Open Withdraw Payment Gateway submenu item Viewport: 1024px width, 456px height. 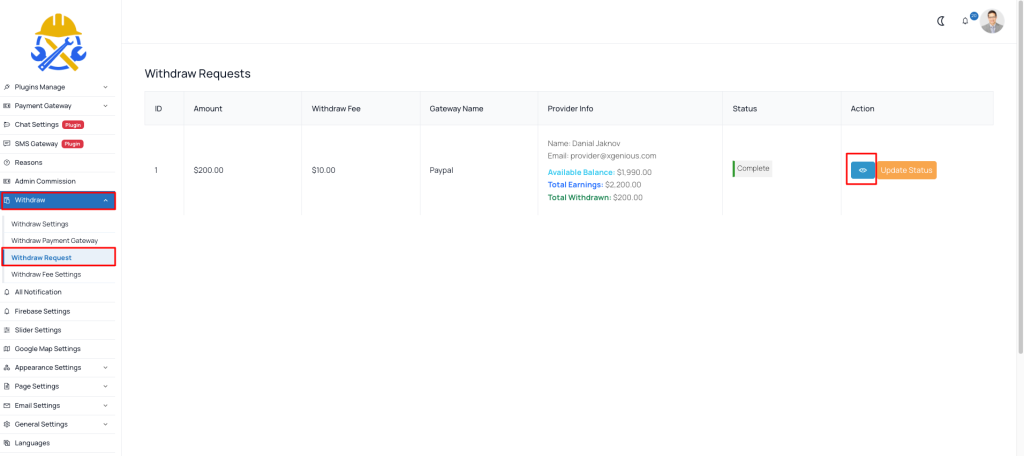(x=55, y=241)
